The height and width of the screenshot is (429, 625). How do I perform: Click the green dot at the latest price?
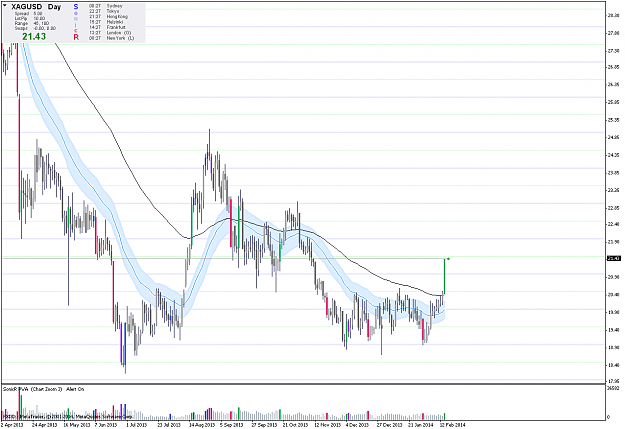click(448, 259)
